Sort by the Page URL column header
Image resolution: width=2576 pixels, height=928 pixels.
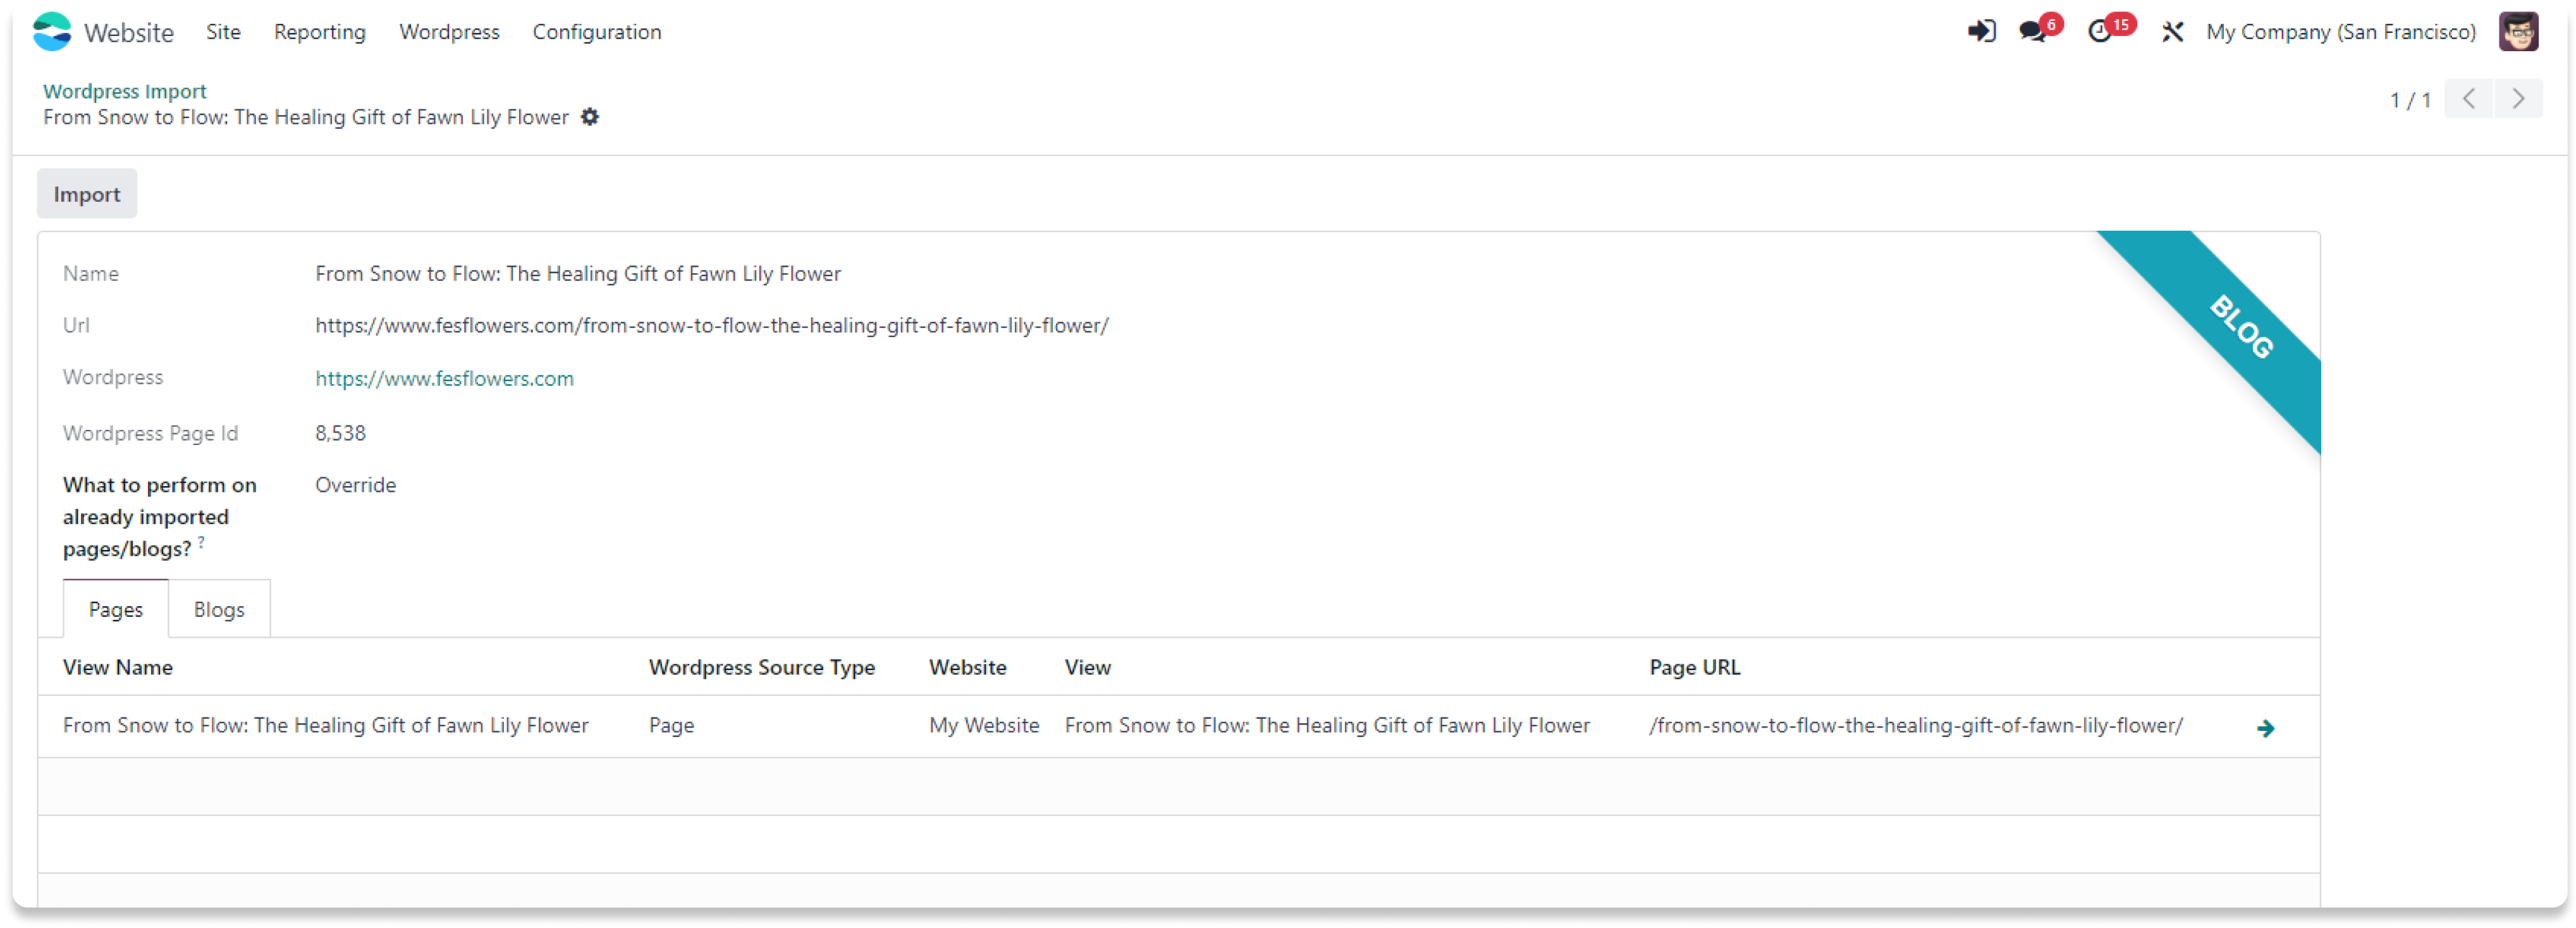1695,667
